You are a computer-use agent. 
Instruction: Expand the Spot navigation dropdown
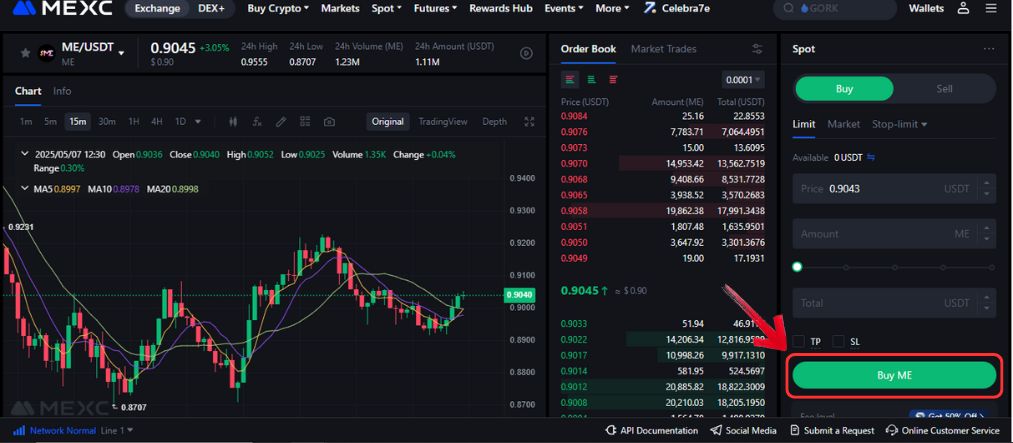pos(386,8)
